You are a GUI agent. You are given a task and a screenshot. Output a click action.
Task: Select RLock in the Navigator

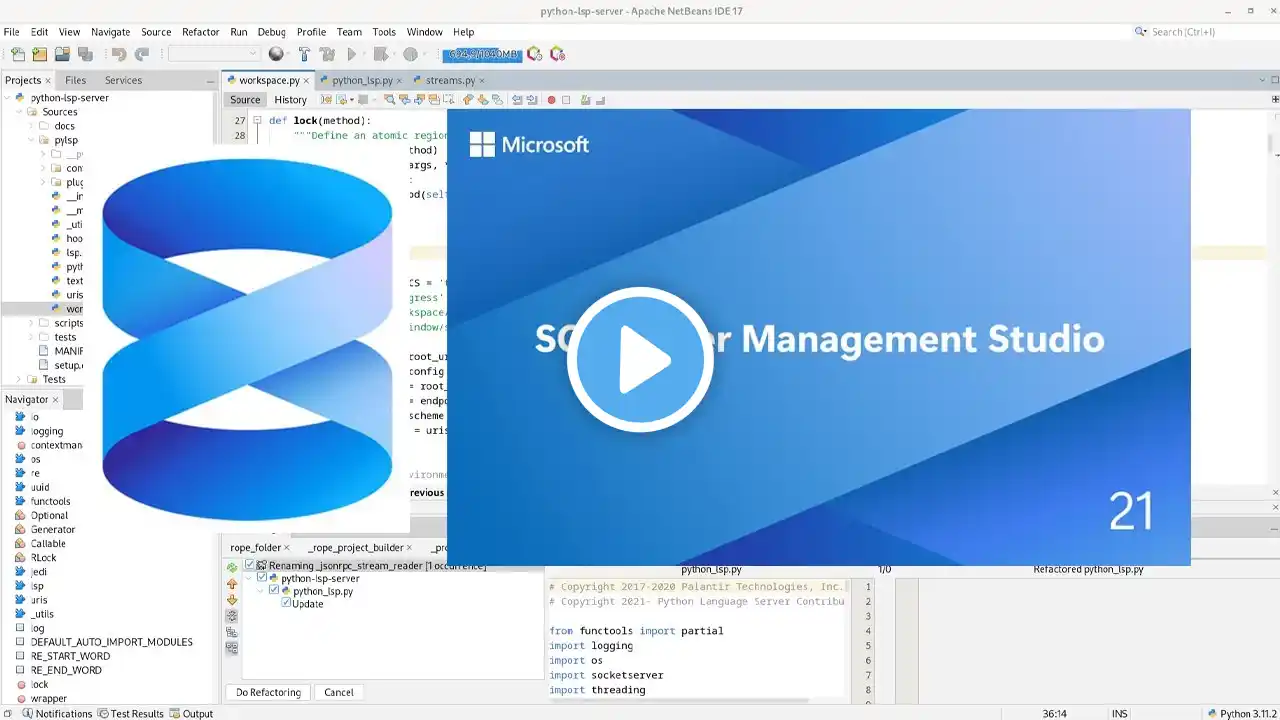coord(43,558)
